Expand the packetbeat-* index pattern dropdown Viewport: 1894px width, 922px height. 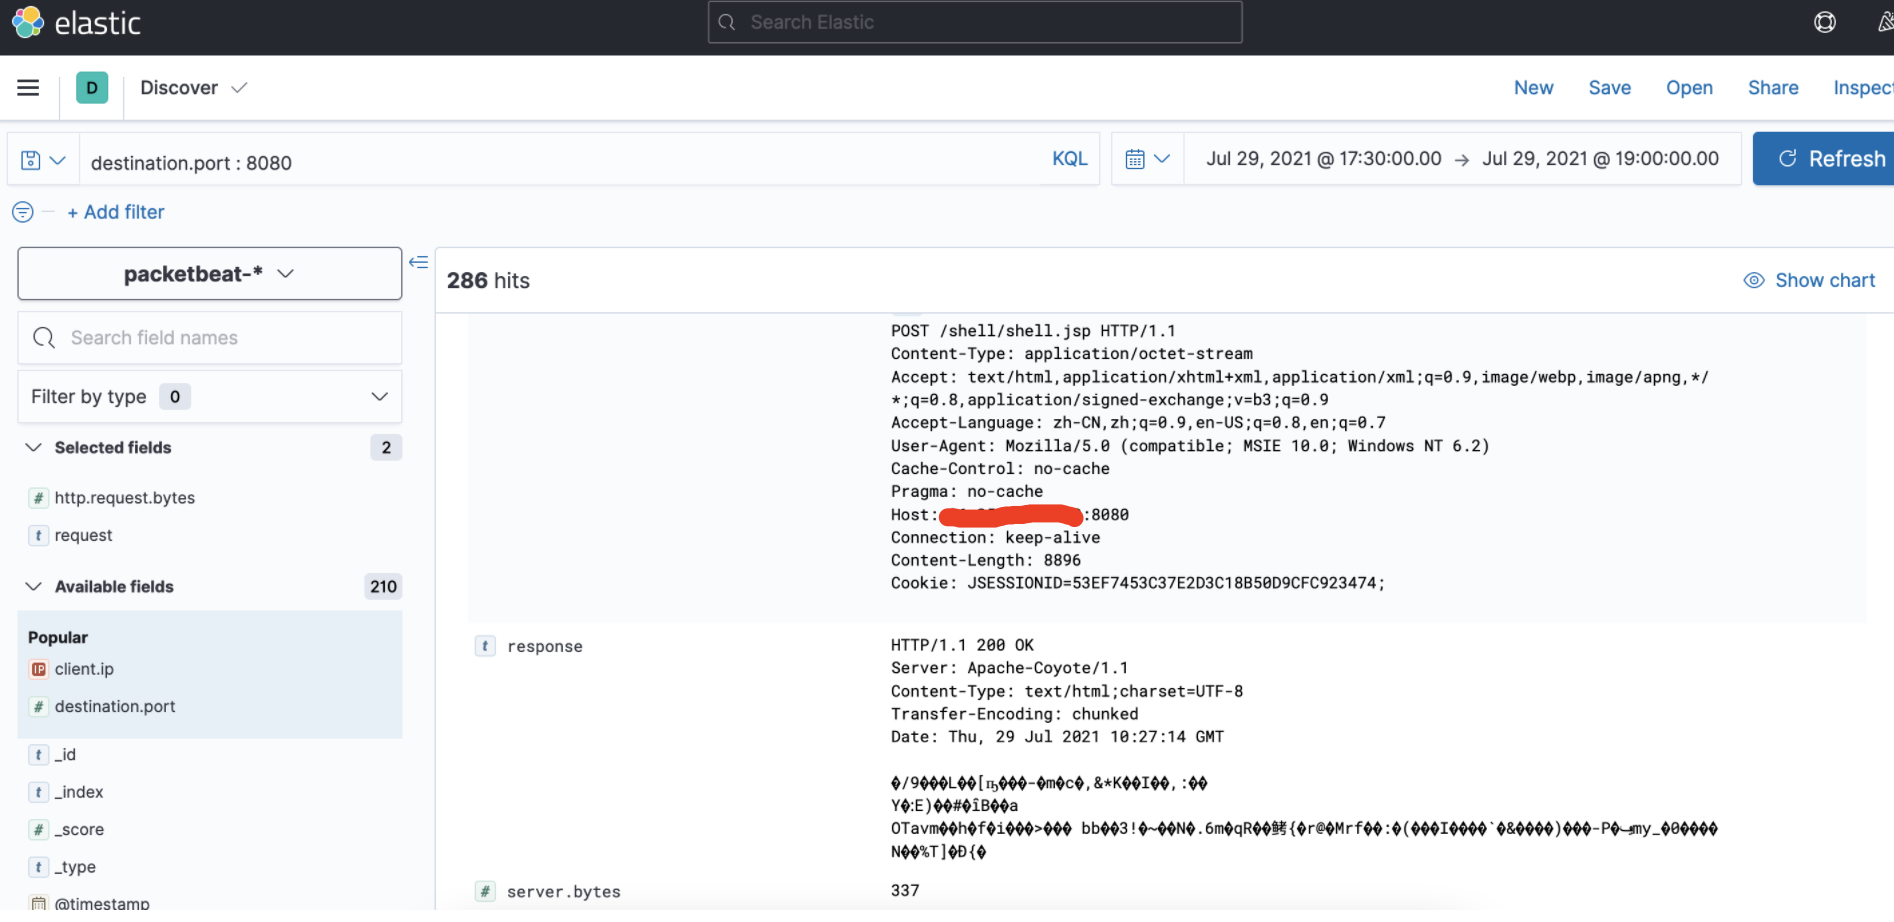(x=209, y=274)
